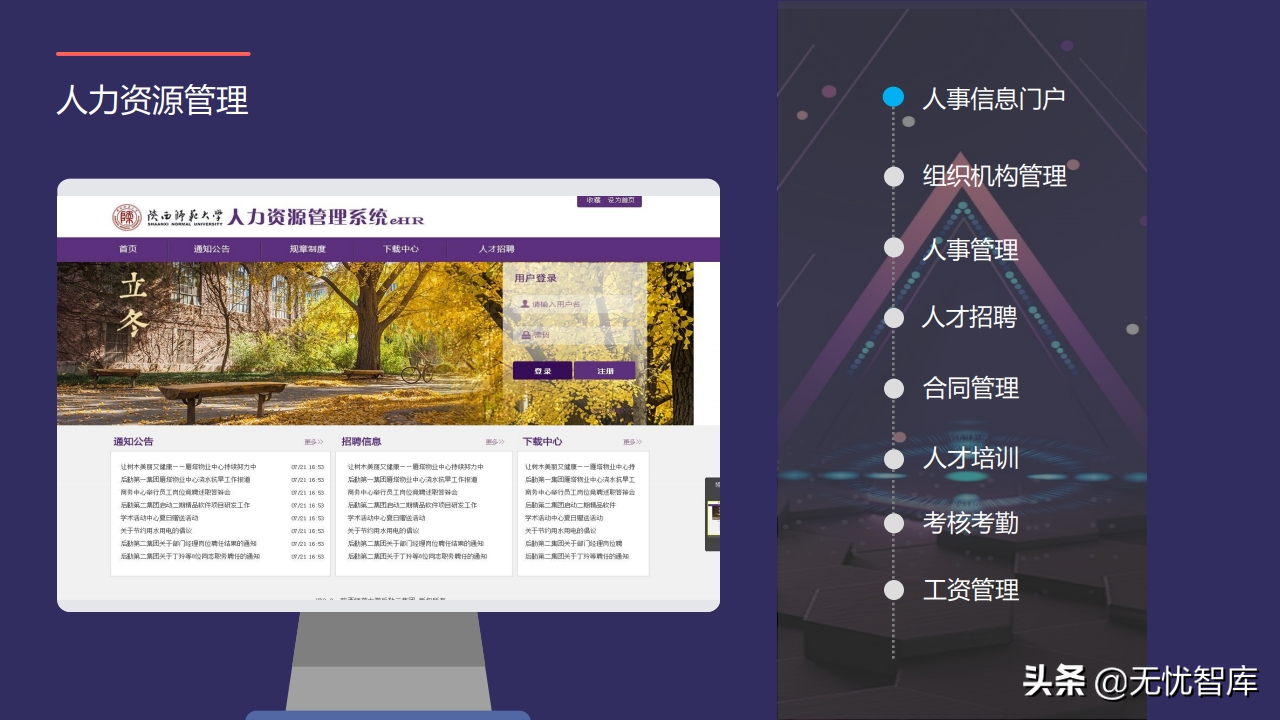
Task: Click the 设为首页 link at top right
Action: pos(623,201)
